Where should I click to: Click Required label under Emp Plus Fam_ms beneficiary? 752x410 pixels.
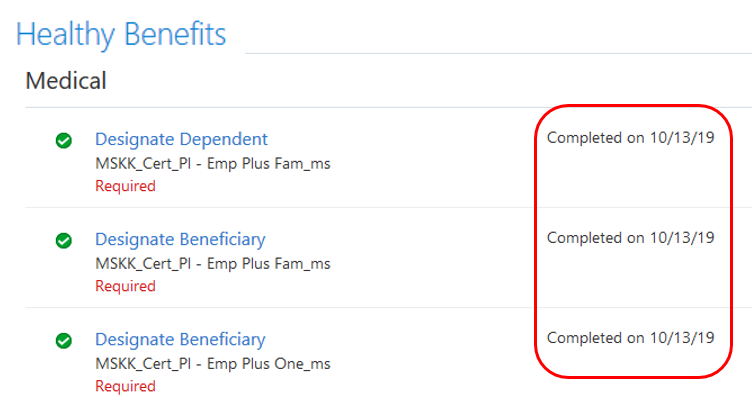[125, 286]
